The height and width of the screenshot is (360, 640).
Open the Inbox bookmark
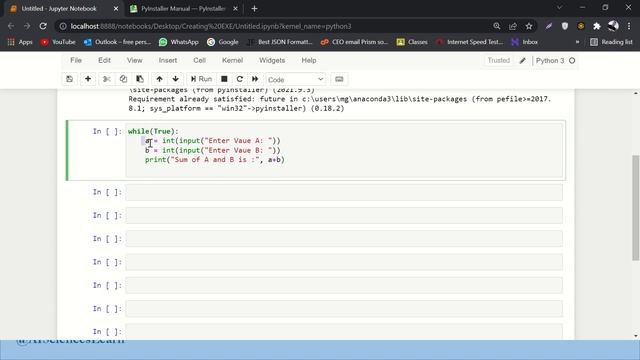(525, 42)
